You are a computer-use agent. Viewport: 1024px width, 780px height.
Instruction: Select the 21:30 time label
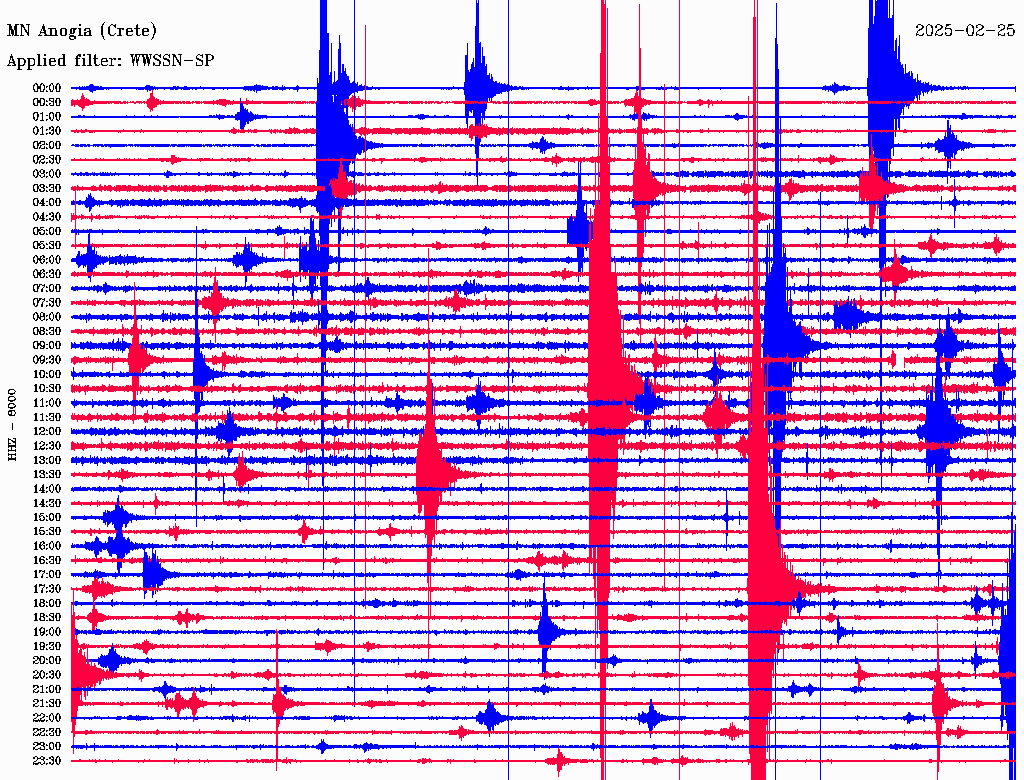tap(46, 704)
